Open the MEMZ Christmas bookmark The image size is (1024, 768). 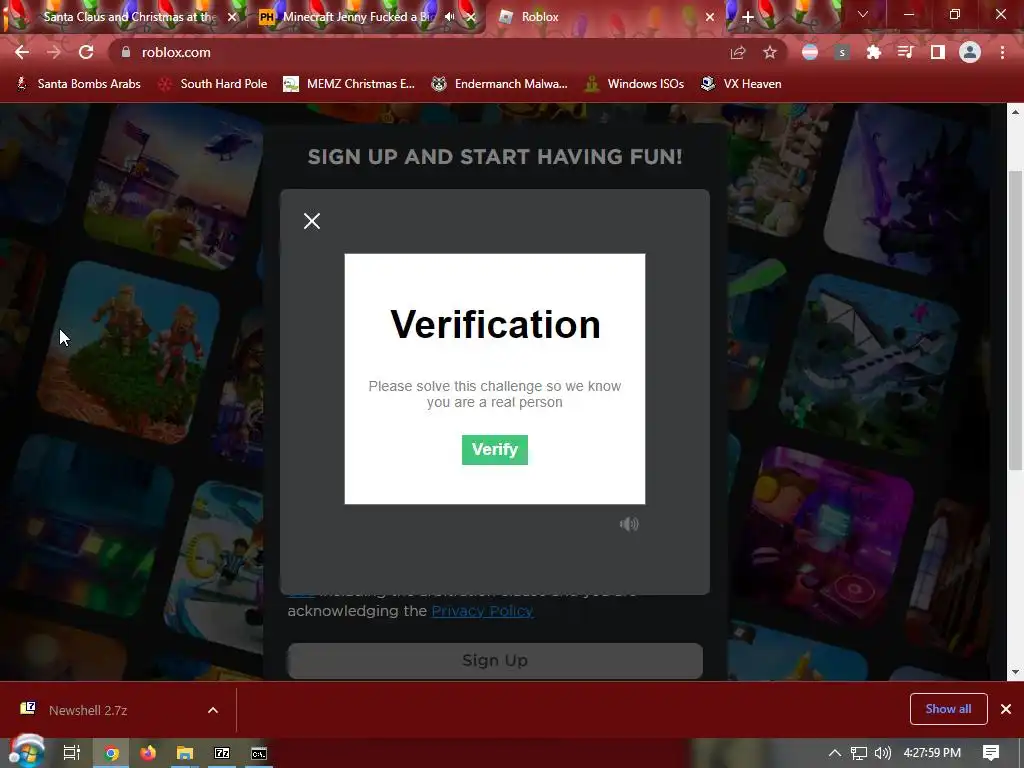pyautogui.click(x=349, y=84)
